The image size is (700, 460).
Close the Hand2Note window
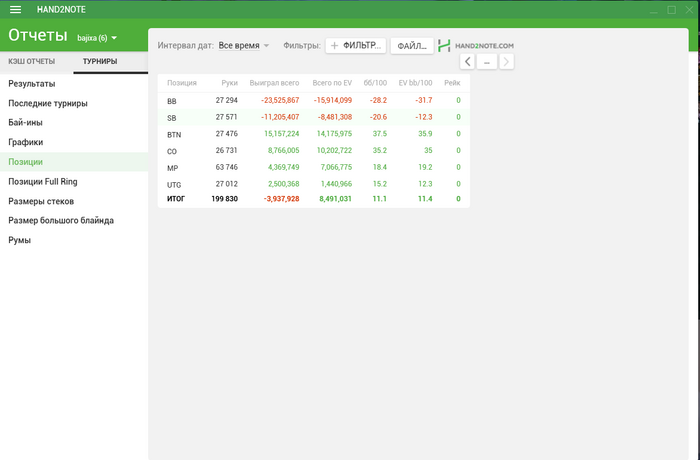[689, 10]
